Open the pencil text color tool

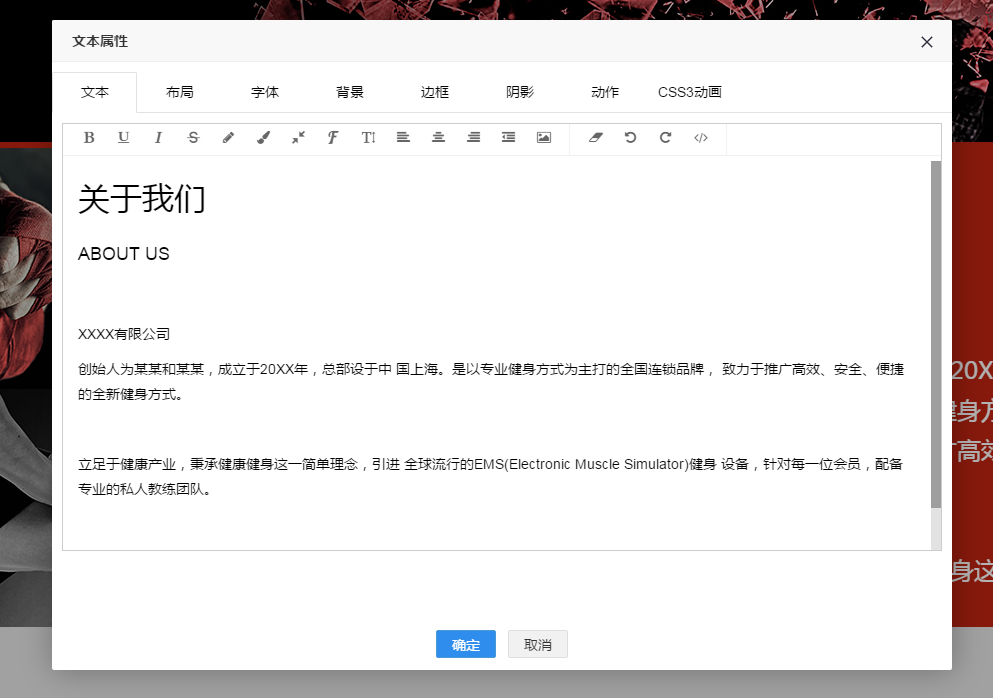tap(228, 138)
